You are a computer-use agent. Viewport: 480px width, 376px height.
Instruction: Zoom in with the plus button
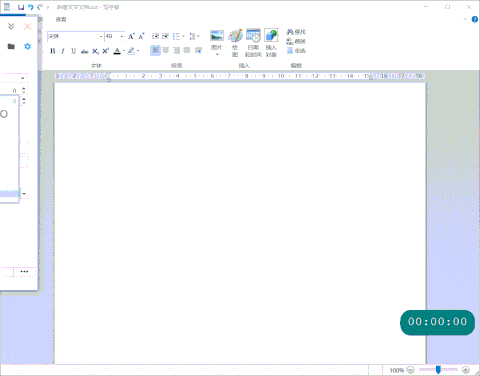point(466,370)
